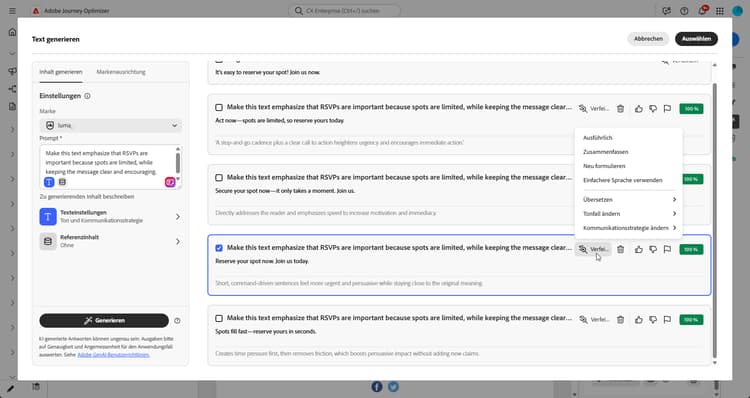
Task: Click the Abbrechen button
Action: [649, 39]
